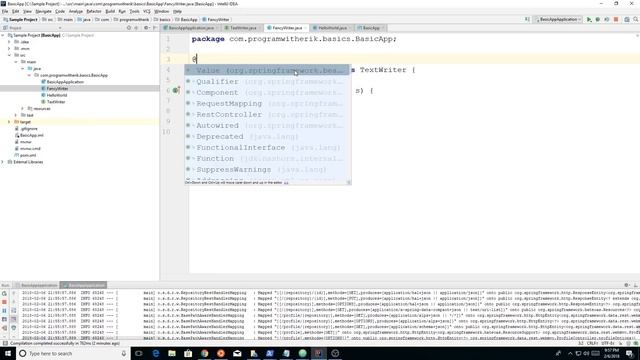Viewport: 640px width, 360px height.
Task: Switch to the BasicApp pom editor tab
Action: [371, 28]
